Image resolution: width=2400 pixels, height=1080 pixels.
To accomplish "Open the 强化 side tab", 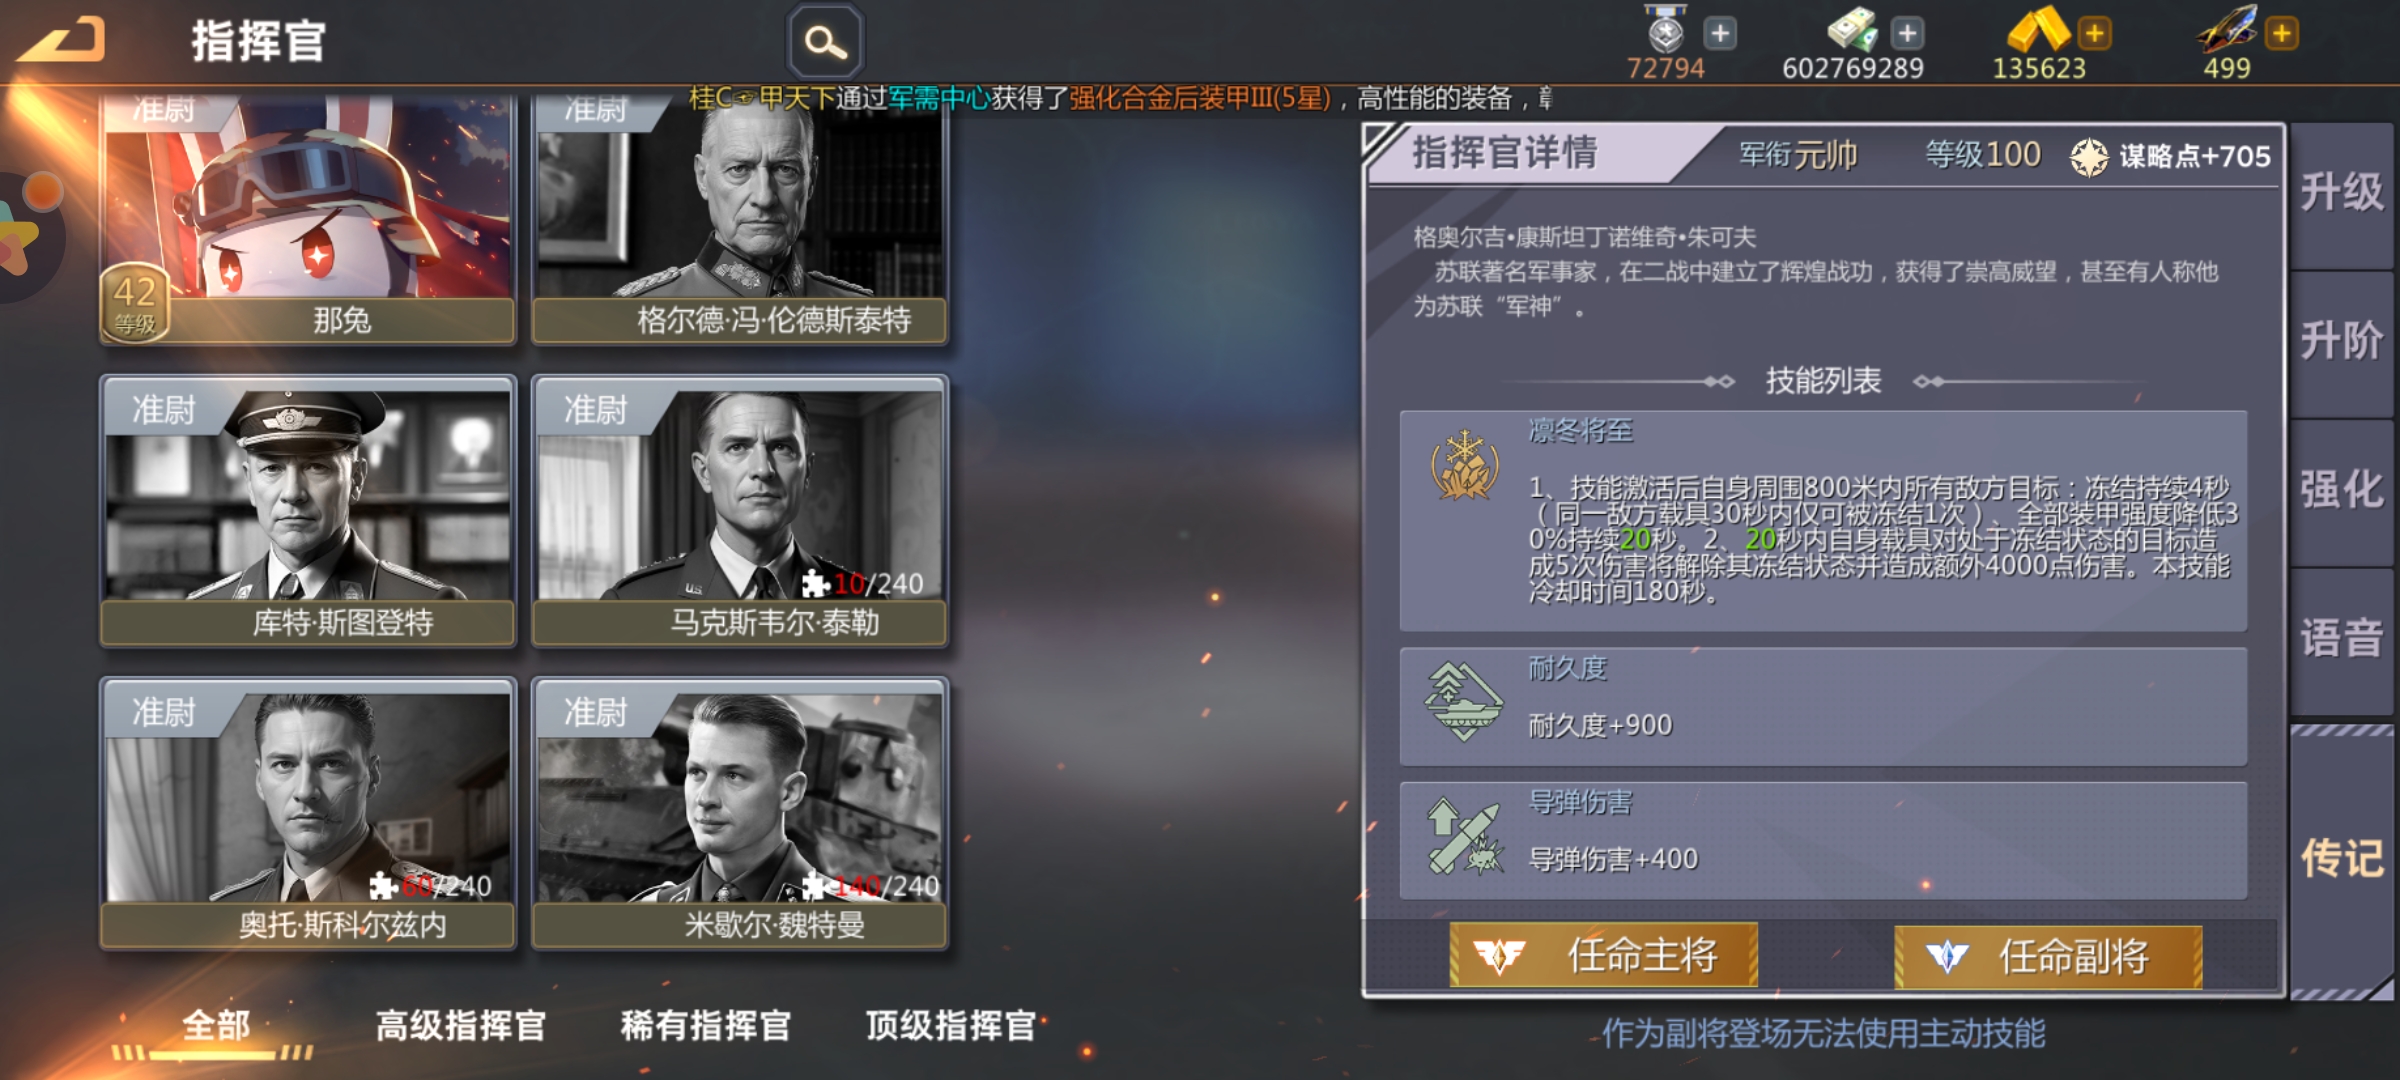I will tap(2342, 490).
